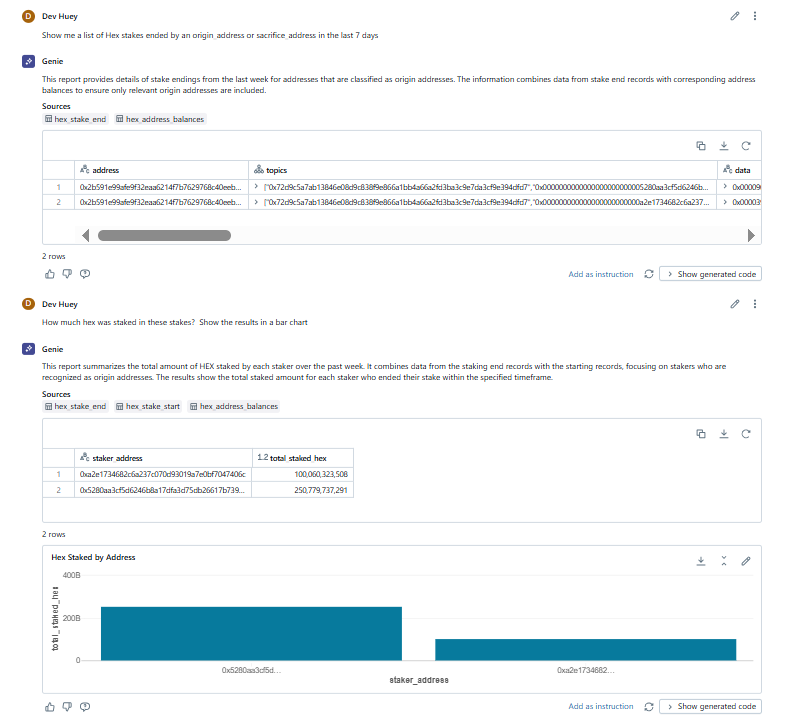Download the Hex Staked by Address chart
The image size is (791, 726).
tap(701, 561)
